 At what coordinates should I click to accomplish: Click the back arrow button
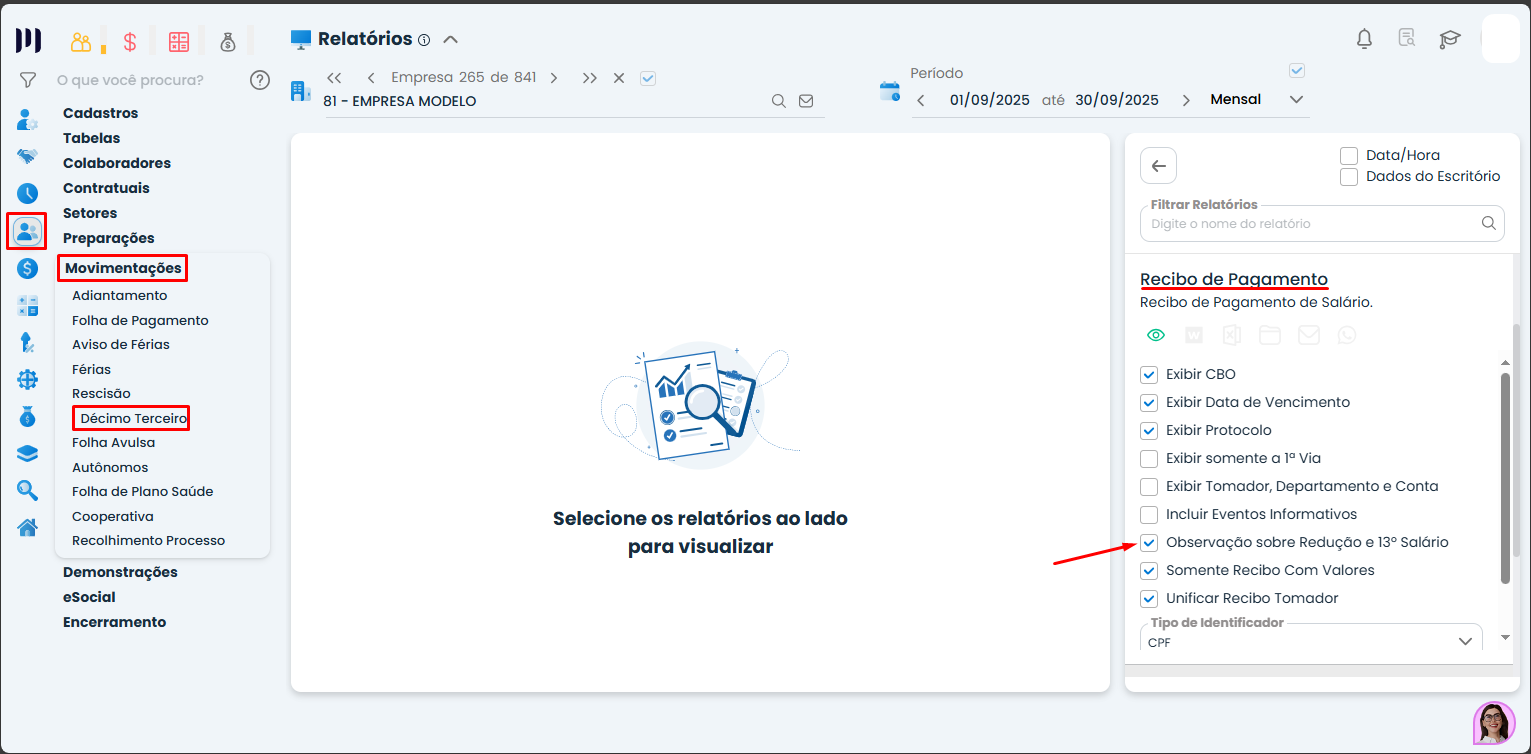click(1158, 166)
